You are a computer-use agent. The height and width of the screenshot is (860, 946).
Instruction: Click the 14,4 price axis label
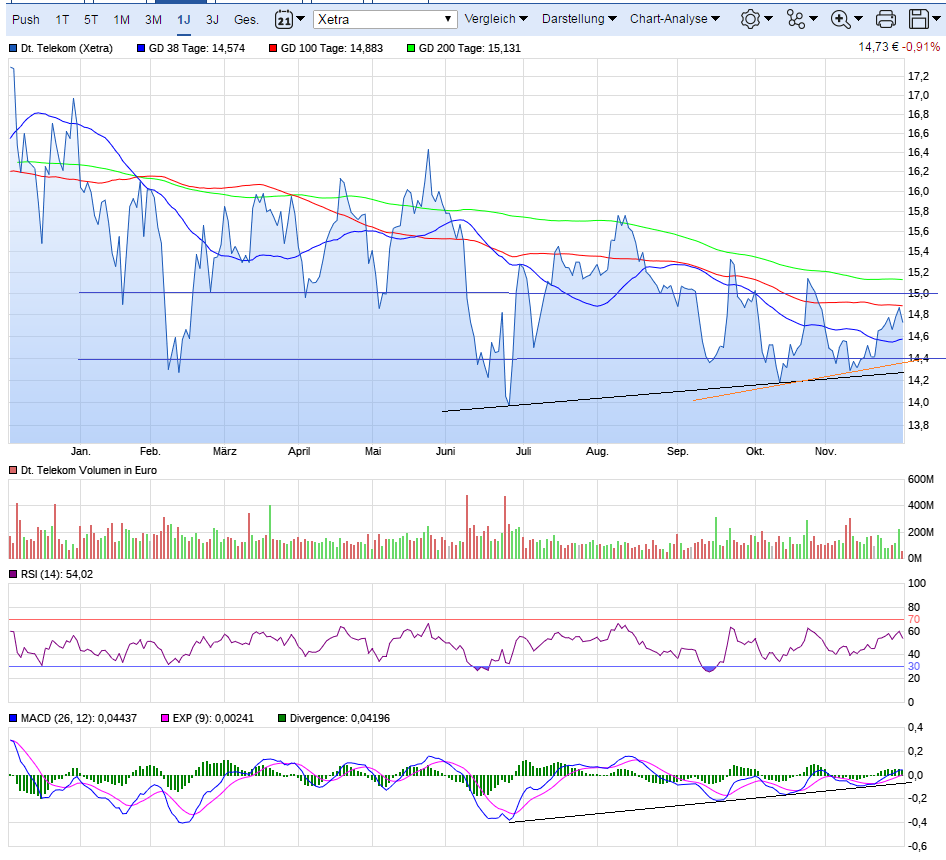point(918,358)
